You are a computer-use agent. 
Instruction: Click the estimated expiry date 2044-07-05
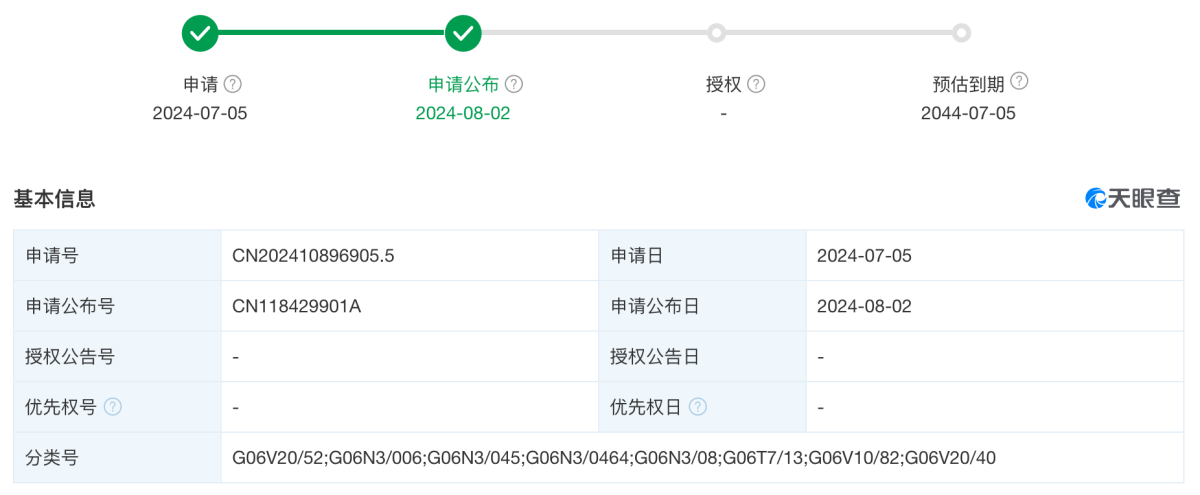pyautogui.click(x=968, y=113)
